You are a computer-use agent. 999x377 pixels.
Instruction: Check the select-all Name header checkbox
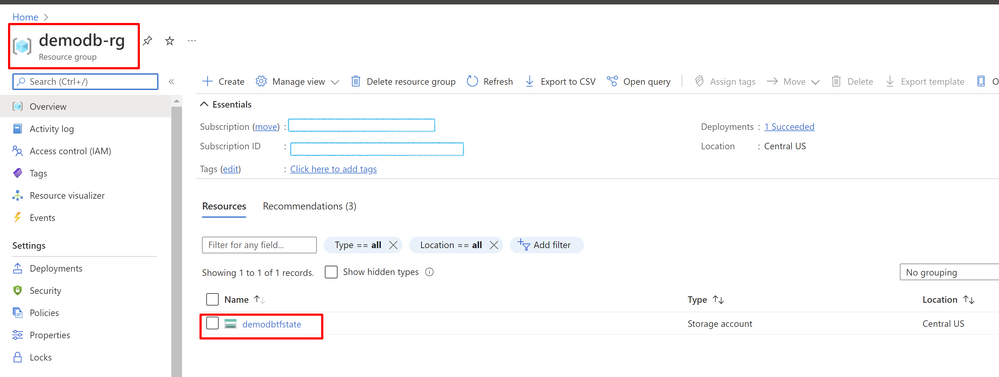tap(213, 299)
